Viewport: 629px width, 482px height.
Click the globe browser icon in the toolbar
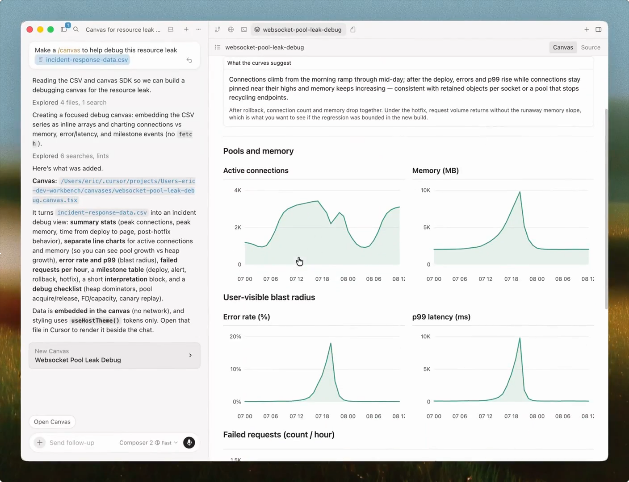click(231, 29)
